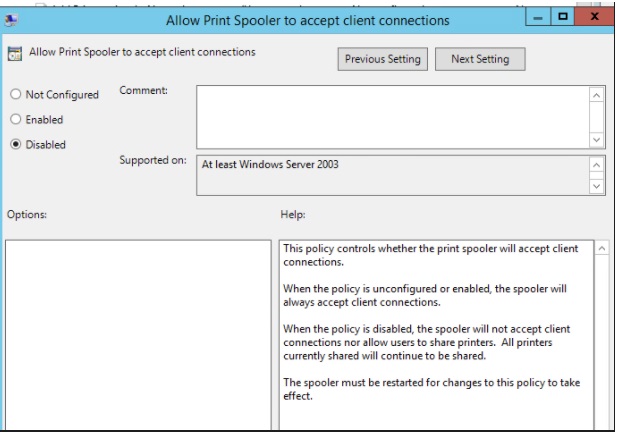Select the Not Configured radio button

tap(15, 94)
